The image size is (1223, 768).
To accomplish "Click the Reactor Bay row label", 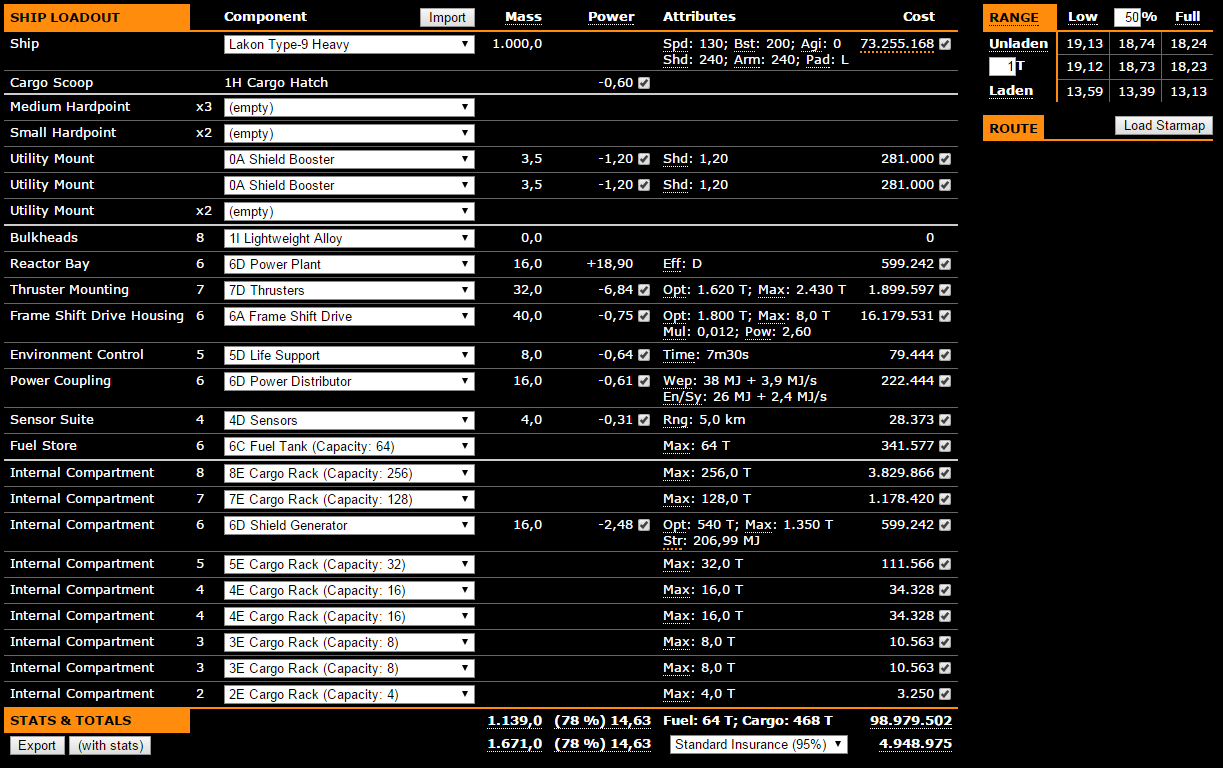I will click(50, 264).
